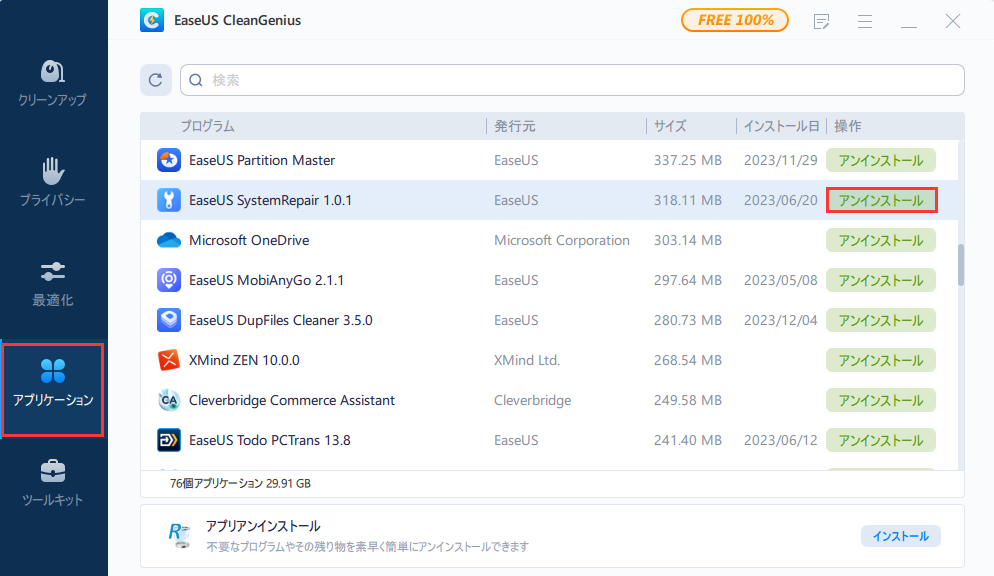Viewport: 994px width, 576px height.
Task: Go to the 最適化 (Optimization) section
Action: click(53, 284)
